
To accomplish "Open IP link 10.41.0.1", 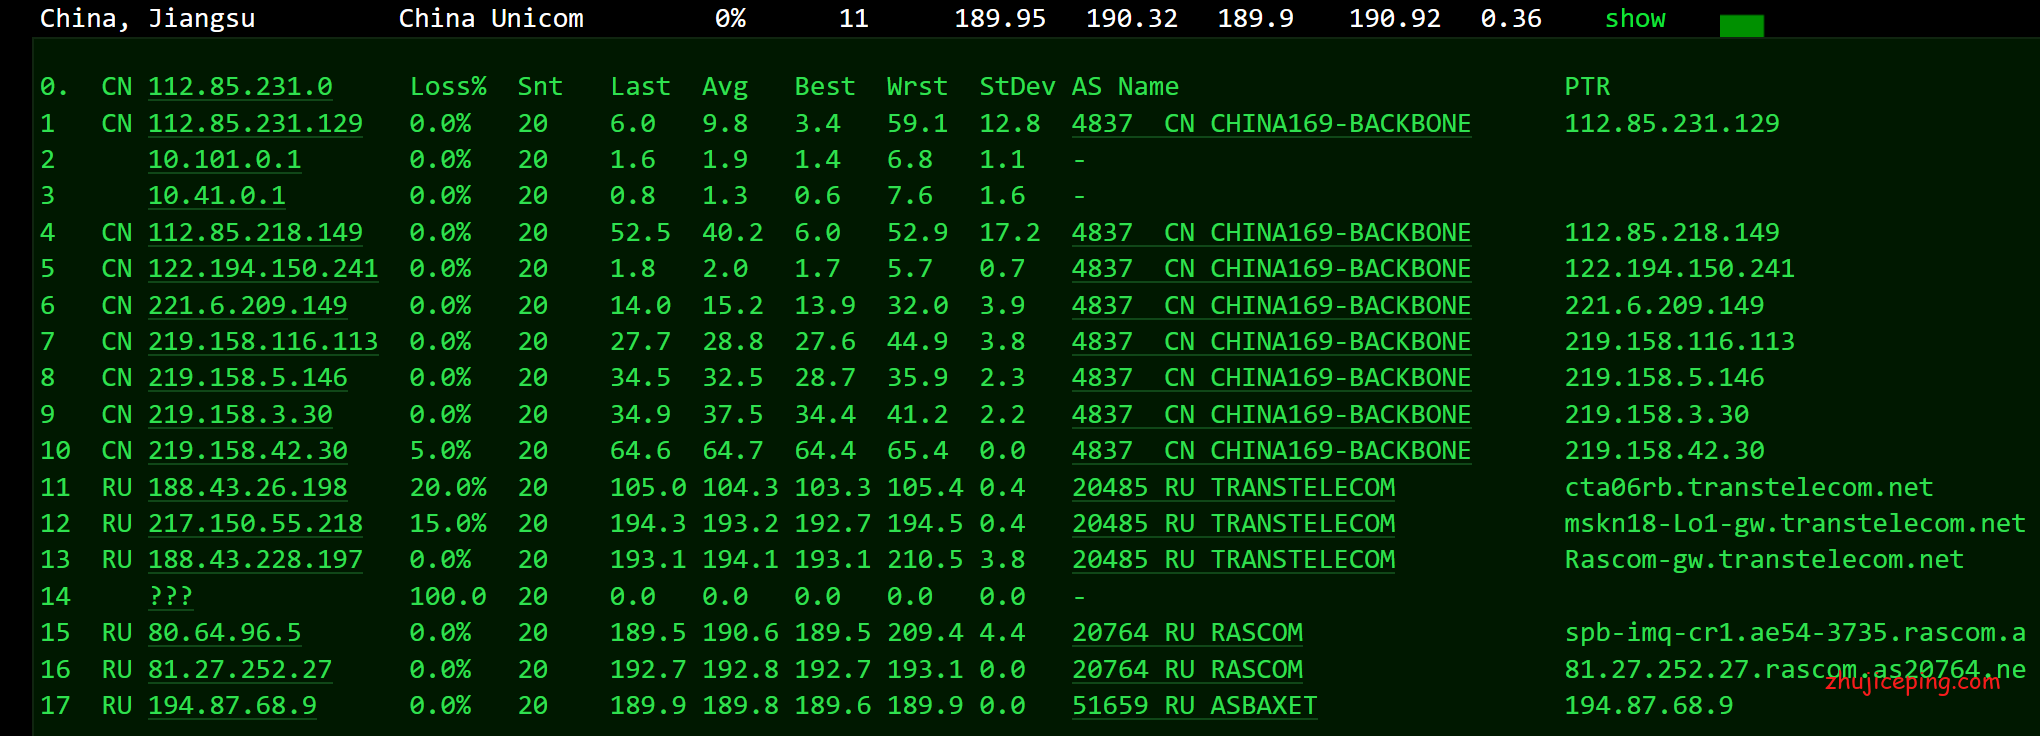I will pyautogui.click(x=217, y=196).
